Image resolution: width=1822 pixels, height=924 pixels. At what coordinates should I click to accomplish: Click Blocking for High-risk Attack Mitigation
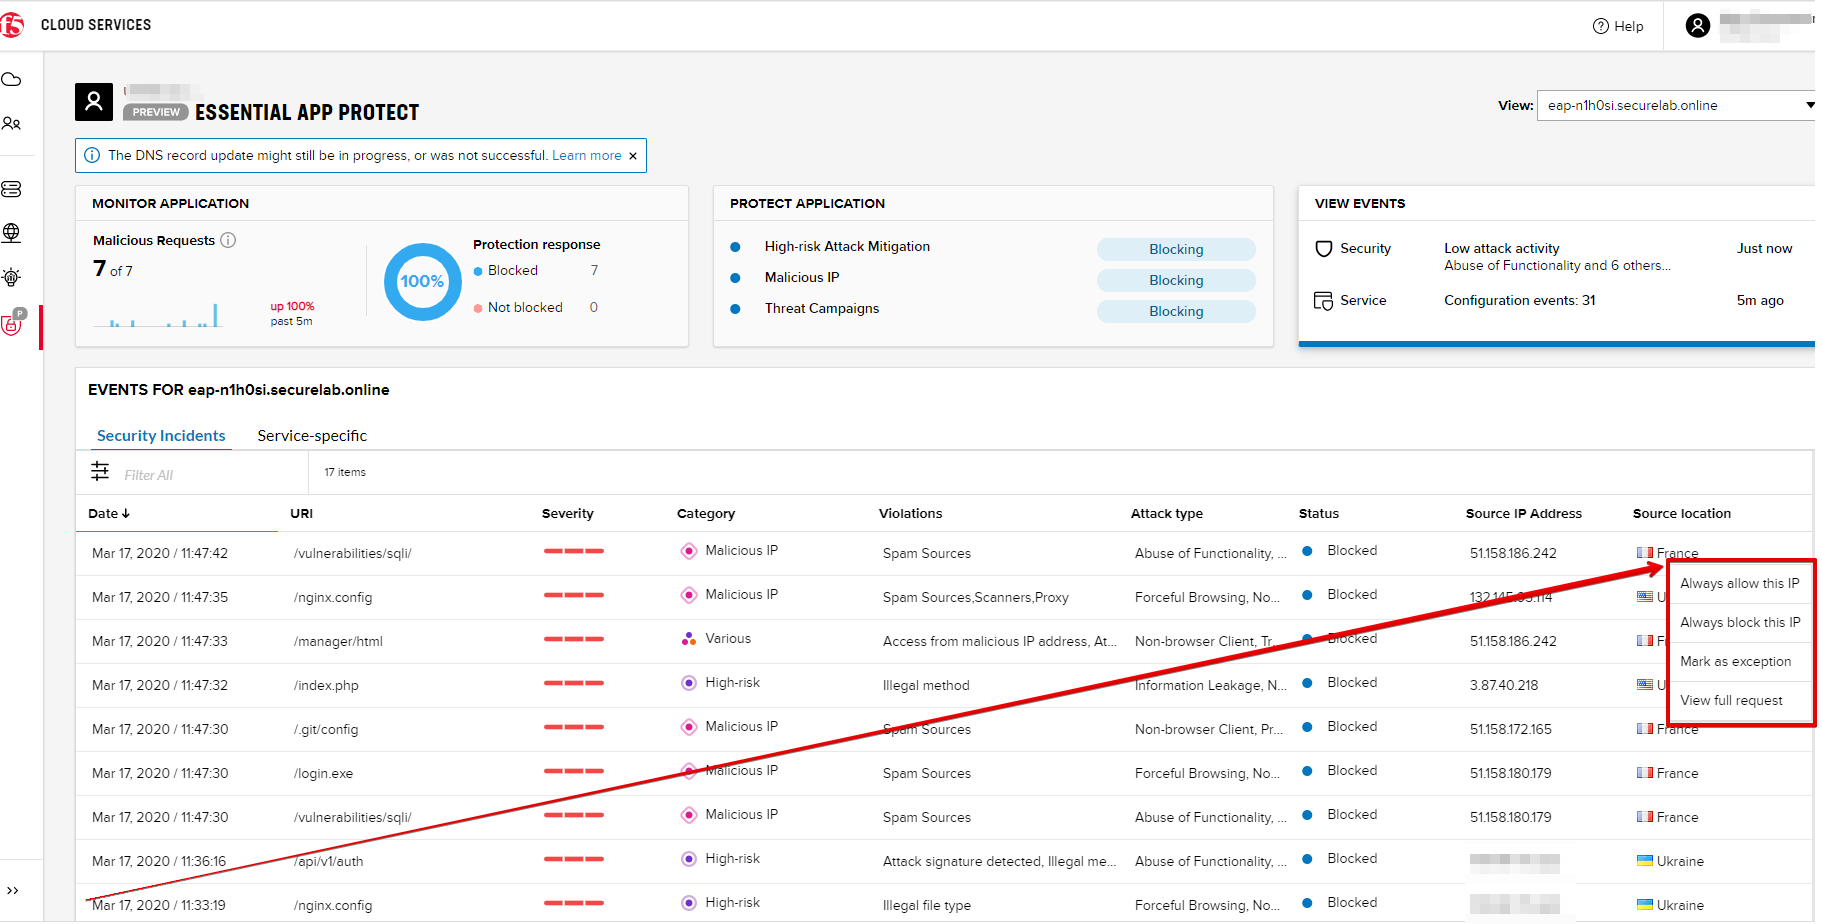[x=1176, y=249]
